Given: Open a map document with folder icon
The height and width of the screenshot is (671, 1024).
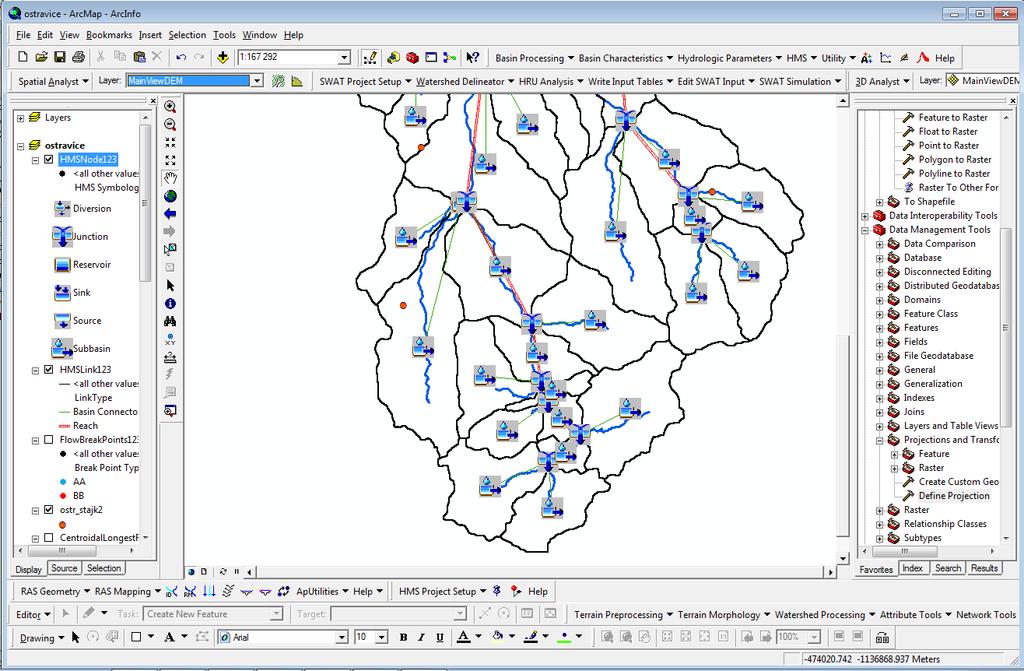Looking at the screenshot, I should (41, 57).
